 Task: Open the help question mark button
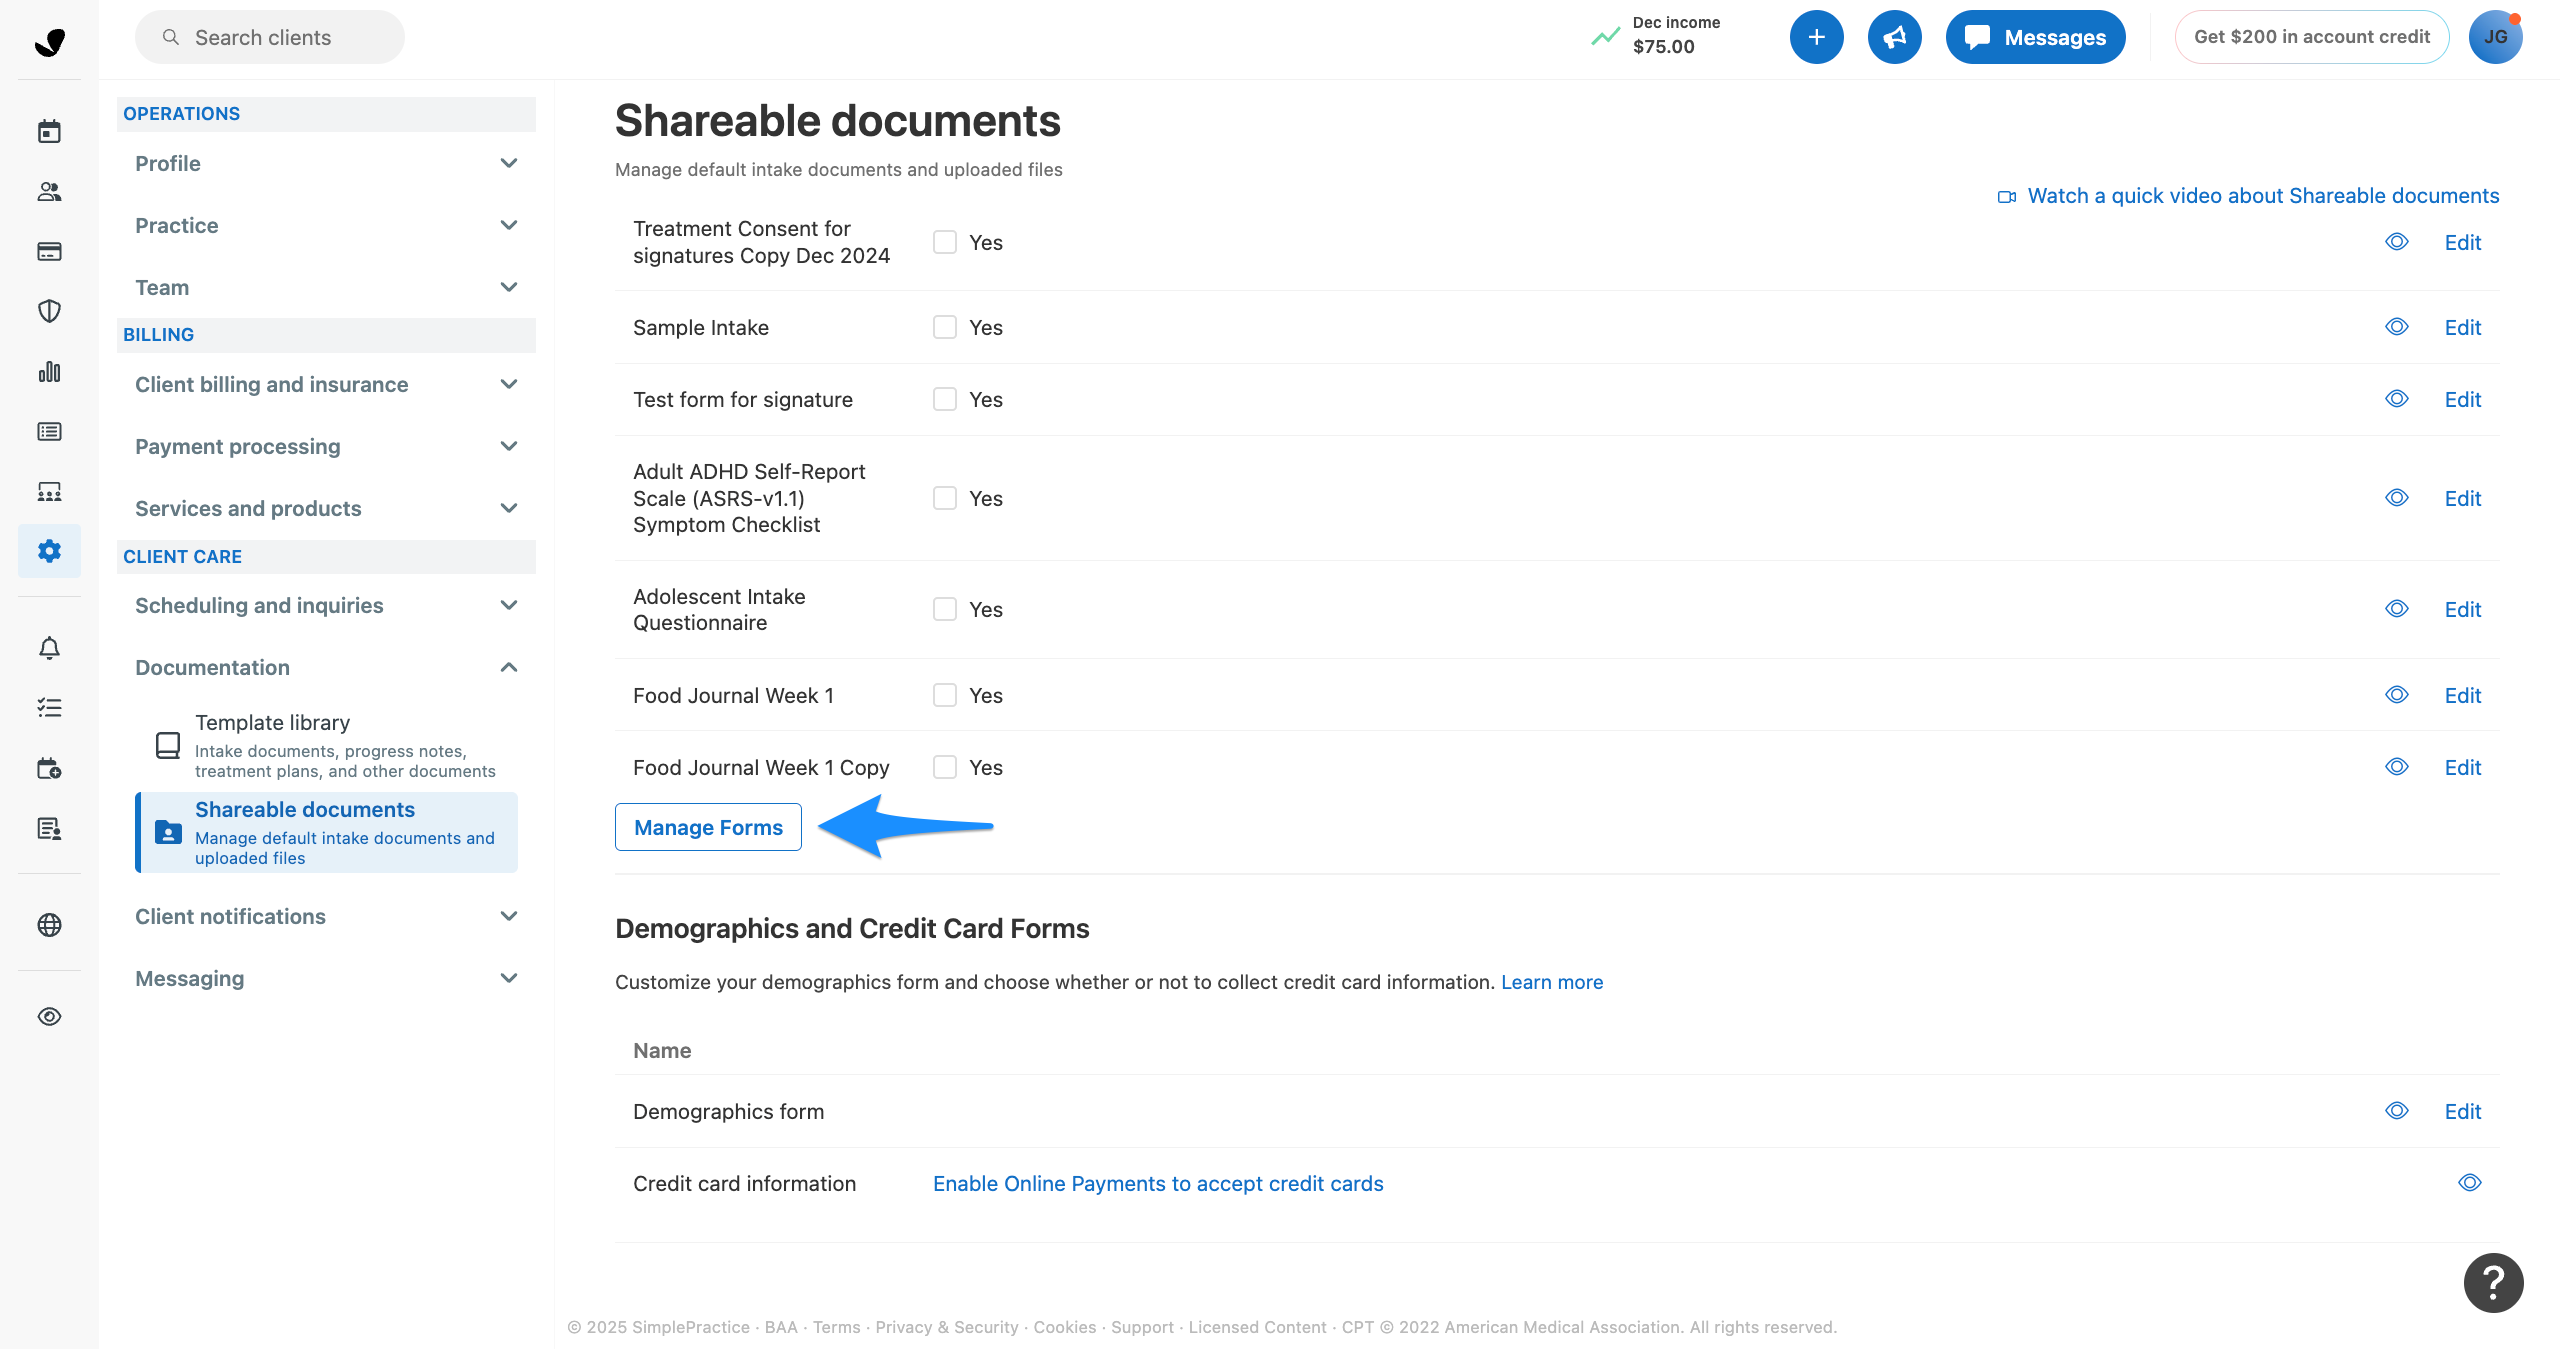pos(2493,1283)
